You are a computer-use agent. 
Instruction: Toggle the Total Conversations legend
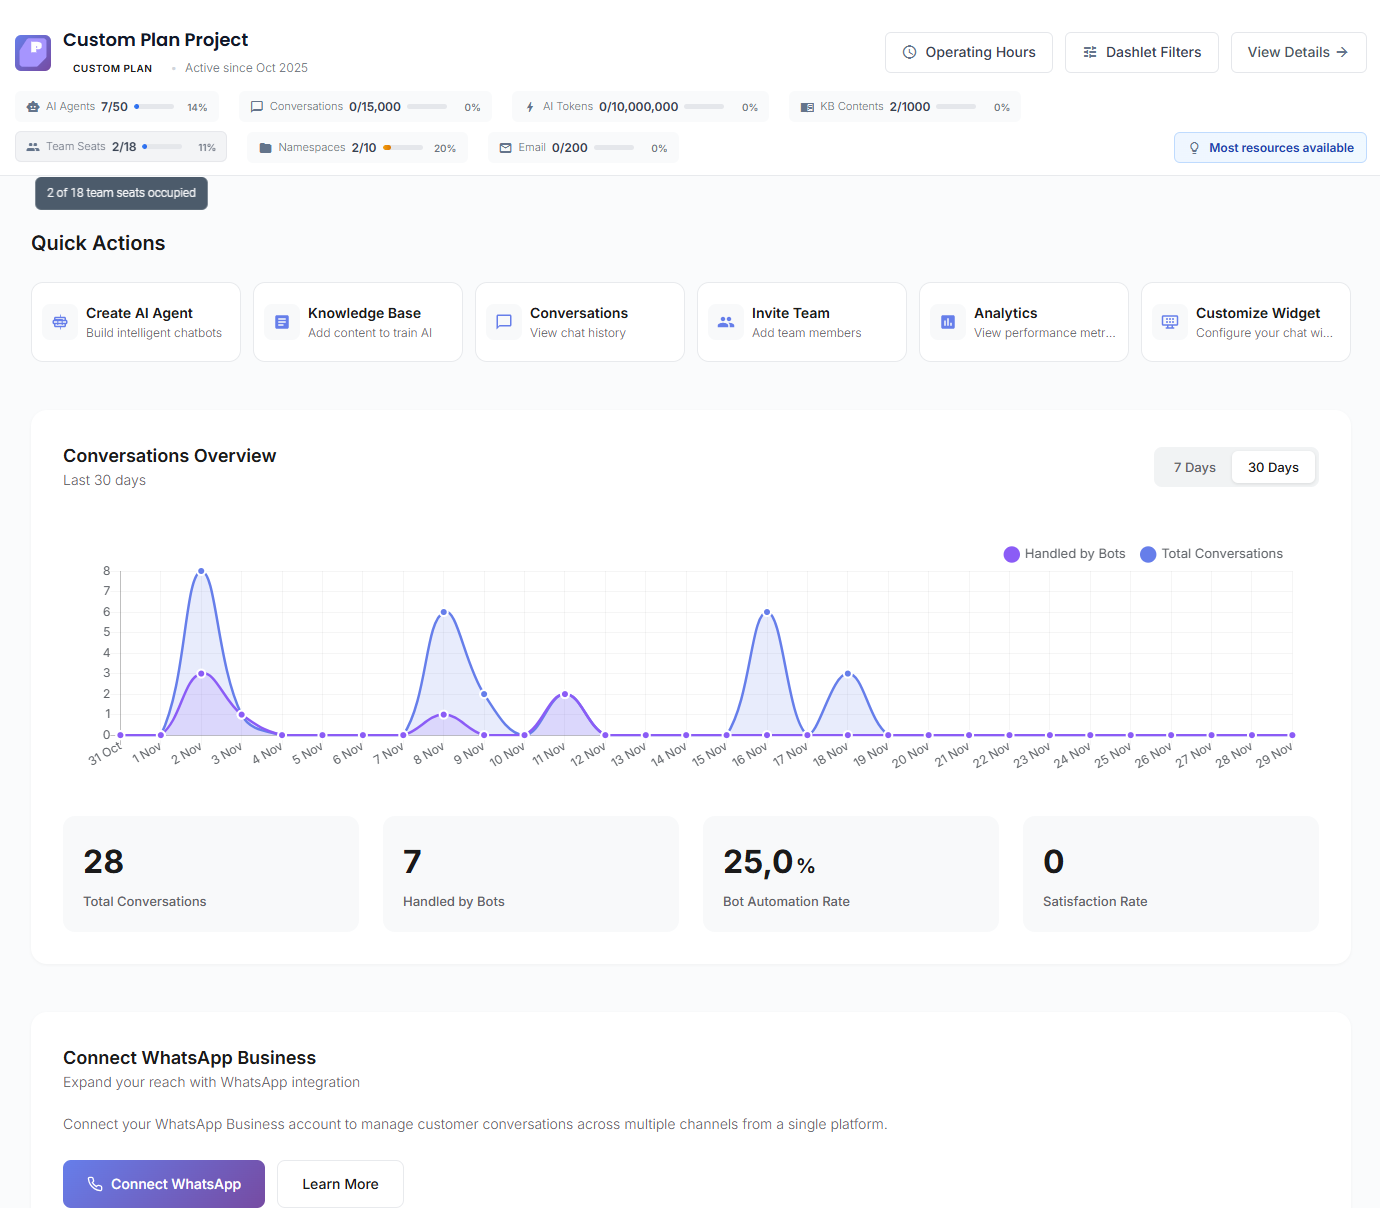pos(1211,553)
